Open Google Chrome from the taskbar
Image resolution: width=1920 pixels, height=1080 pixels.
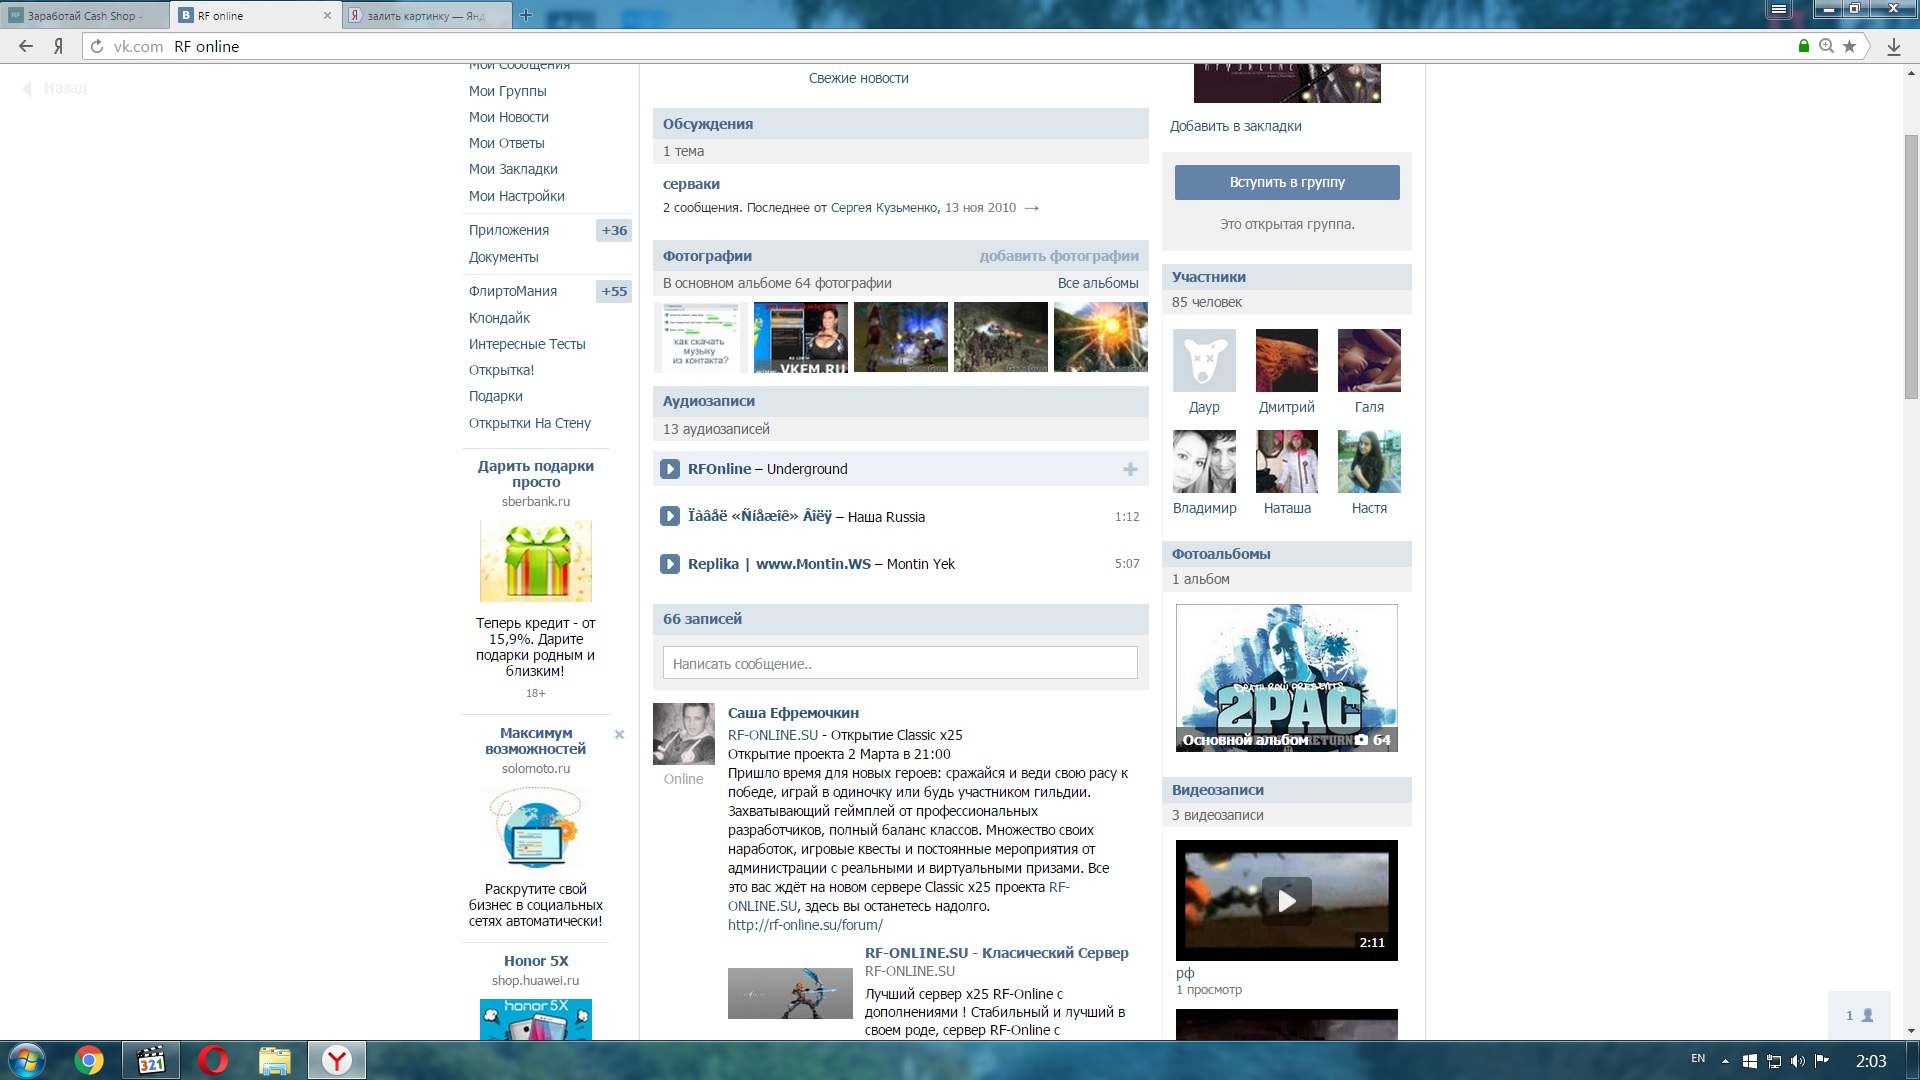click(89, 1060)
